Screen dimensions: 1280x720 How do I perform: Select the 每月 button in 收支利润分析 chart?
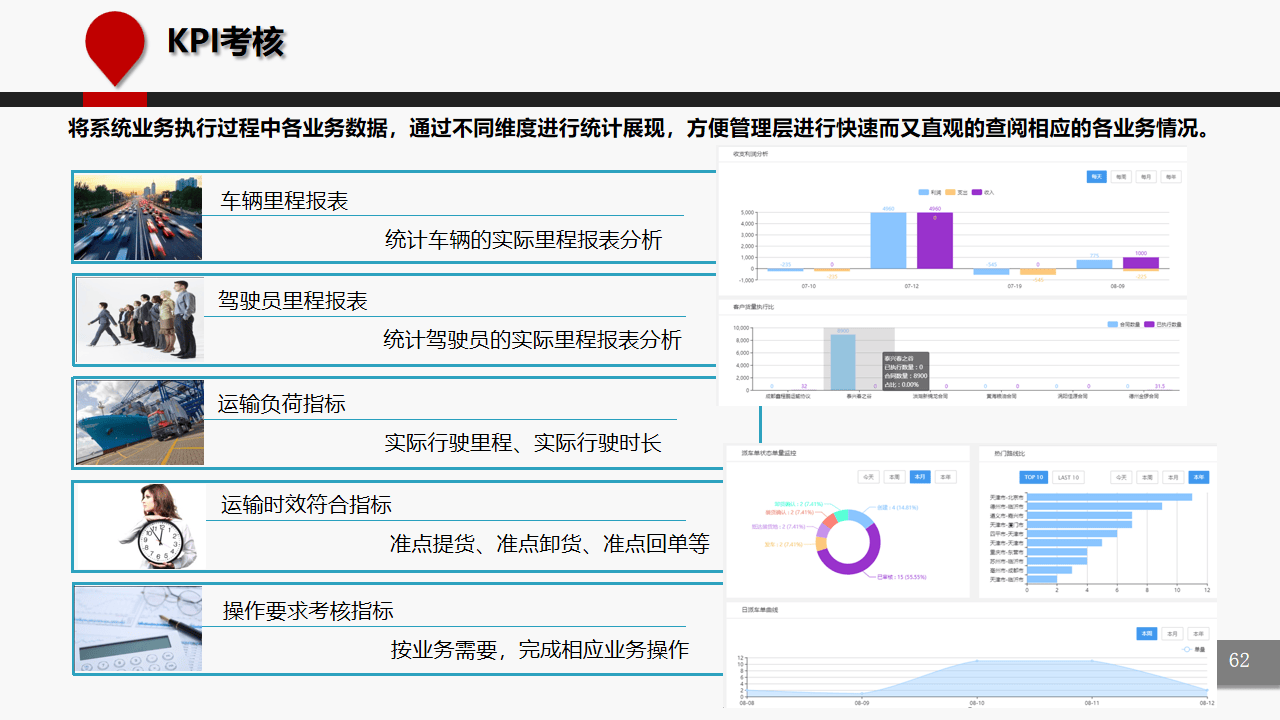pyautogui.click(x=1146, y=176)
